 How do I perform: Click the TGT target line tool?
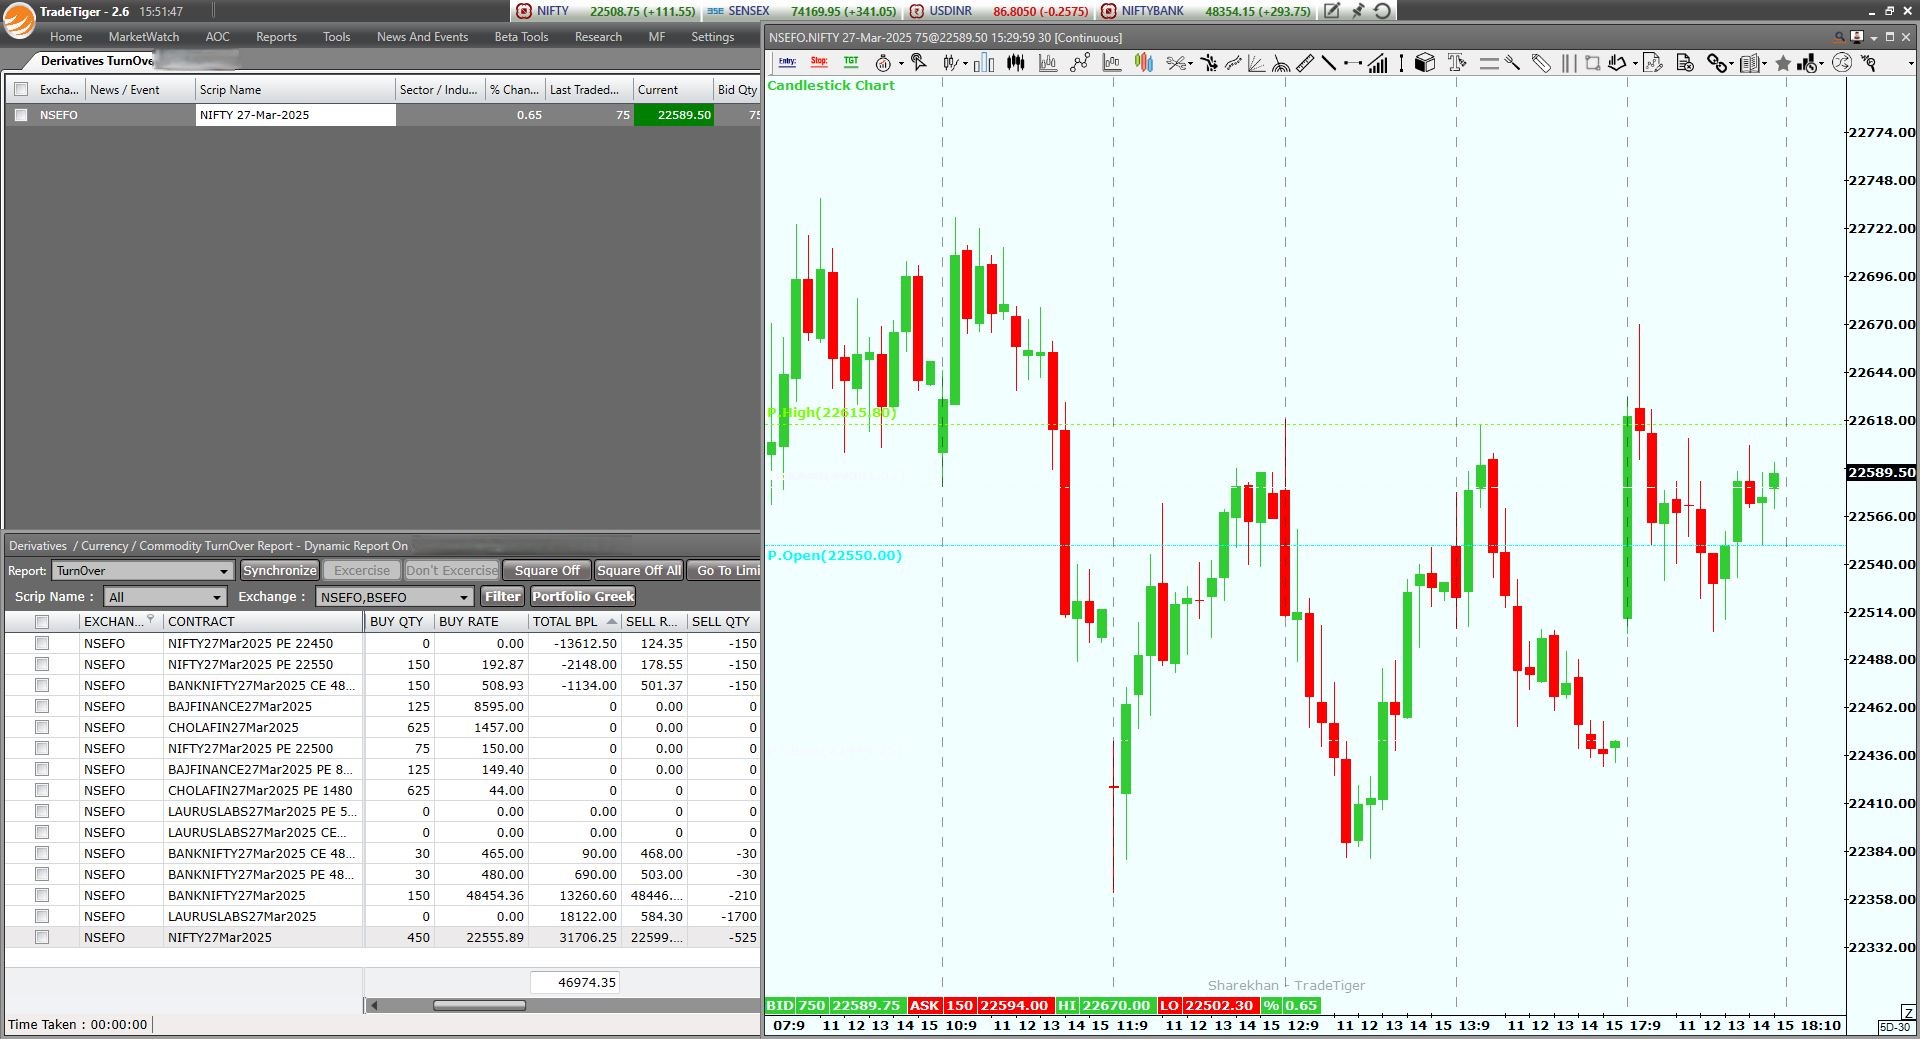(851, 62)
